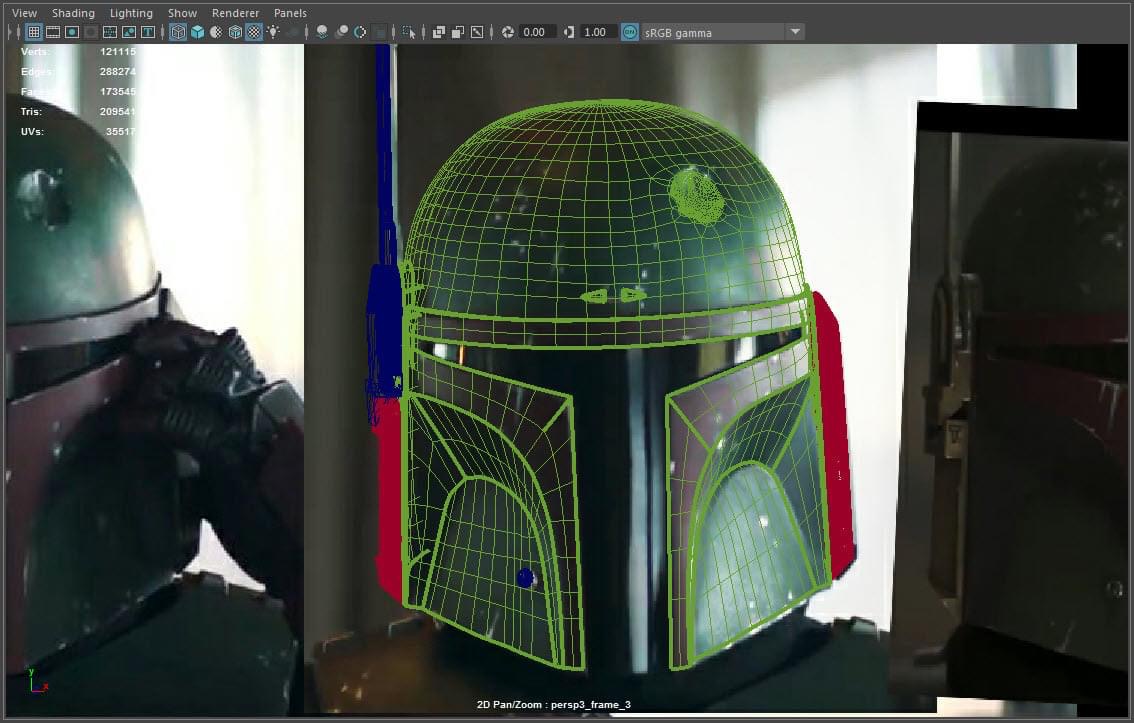Toggle the color management ON button

point(629,32)
